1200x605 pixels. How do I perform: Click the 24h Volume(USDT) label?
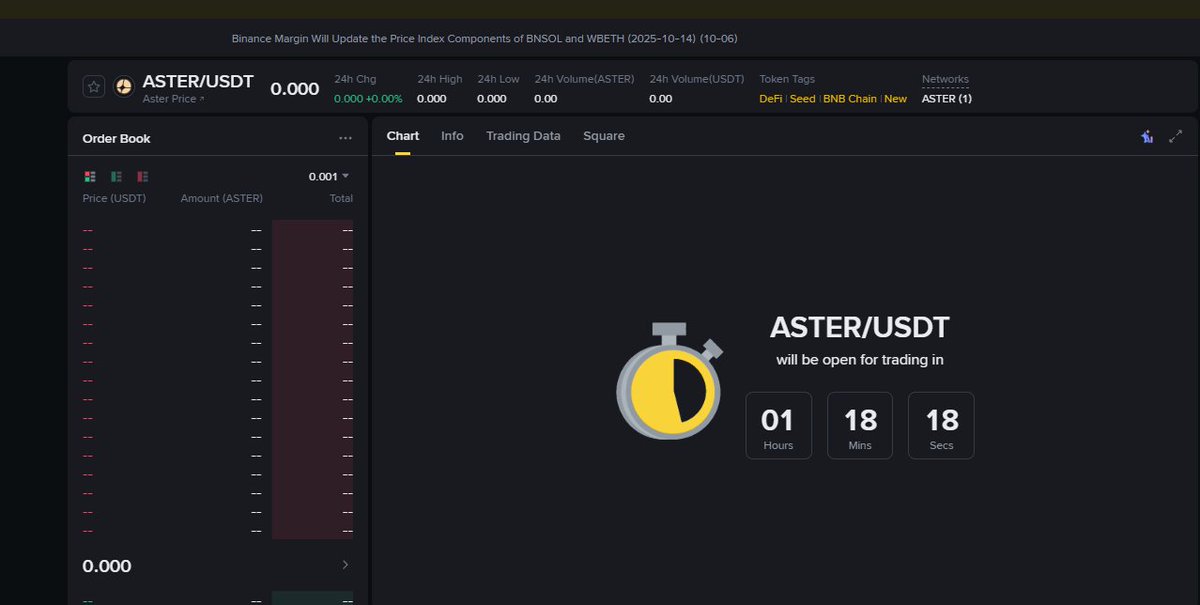(697, 79)
